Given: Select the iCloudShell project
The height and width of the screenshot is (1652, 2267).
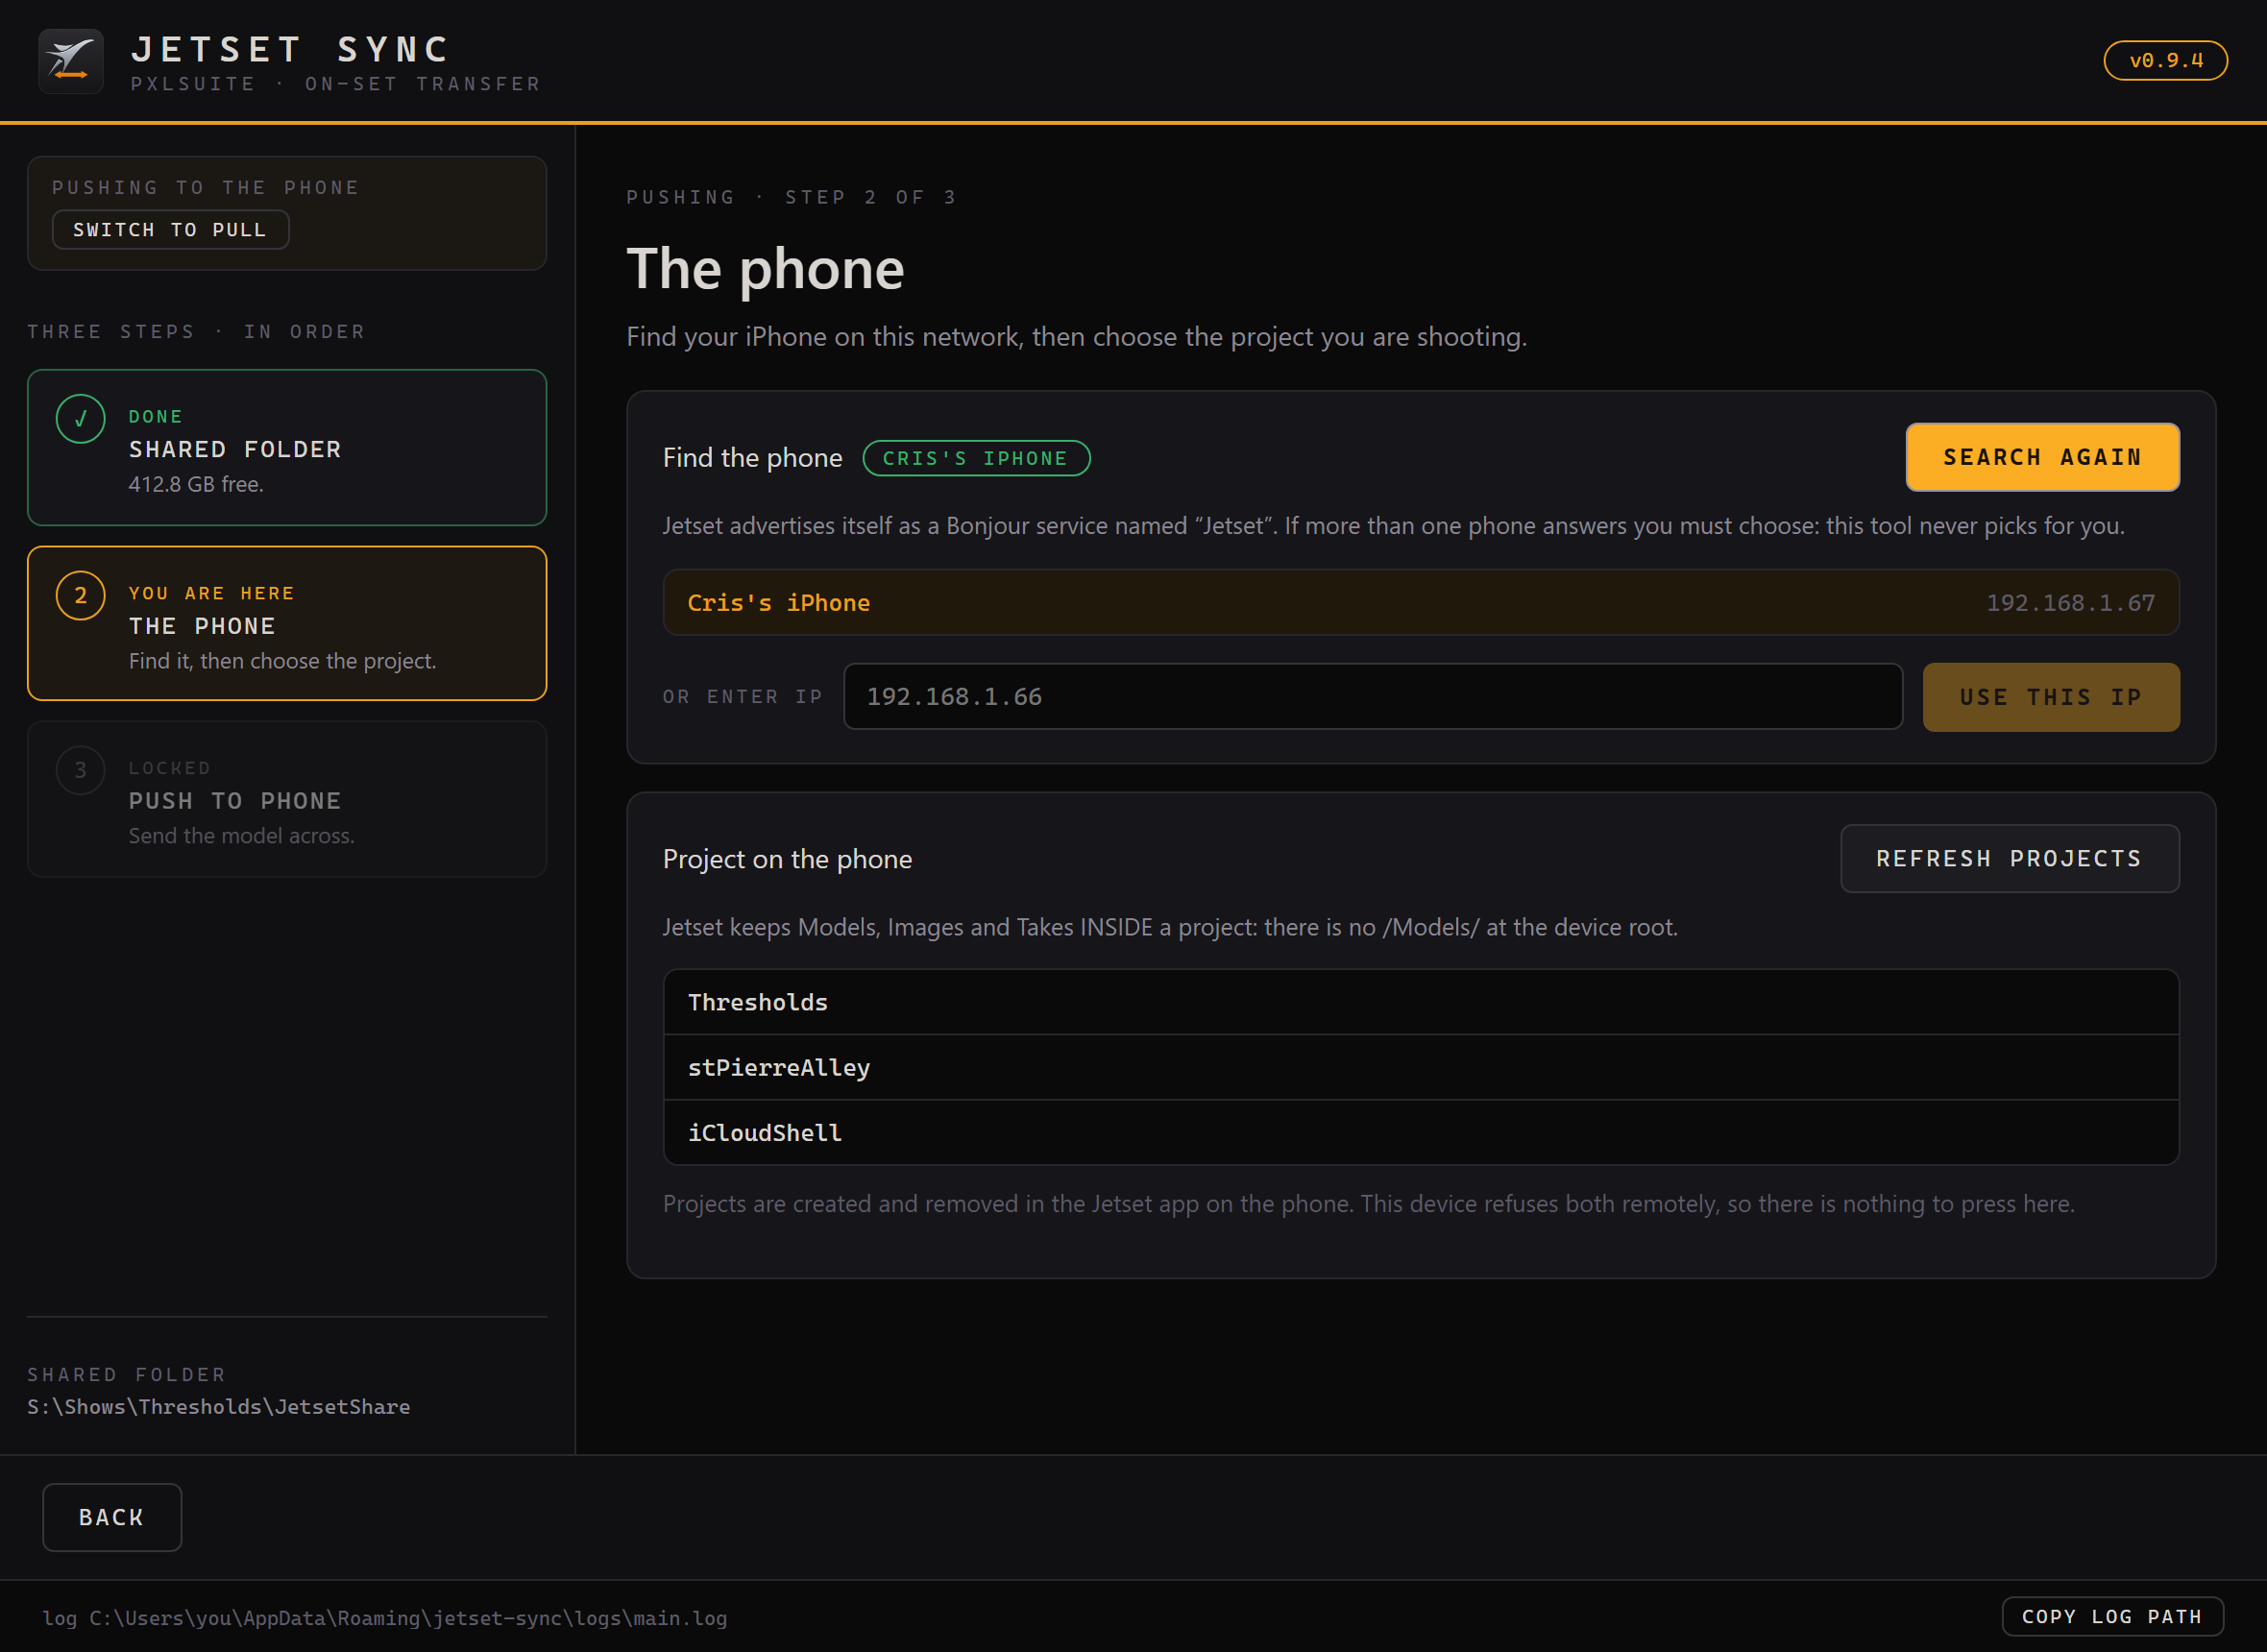Looking at the screenshot, I should (x=1421, y=1133).
